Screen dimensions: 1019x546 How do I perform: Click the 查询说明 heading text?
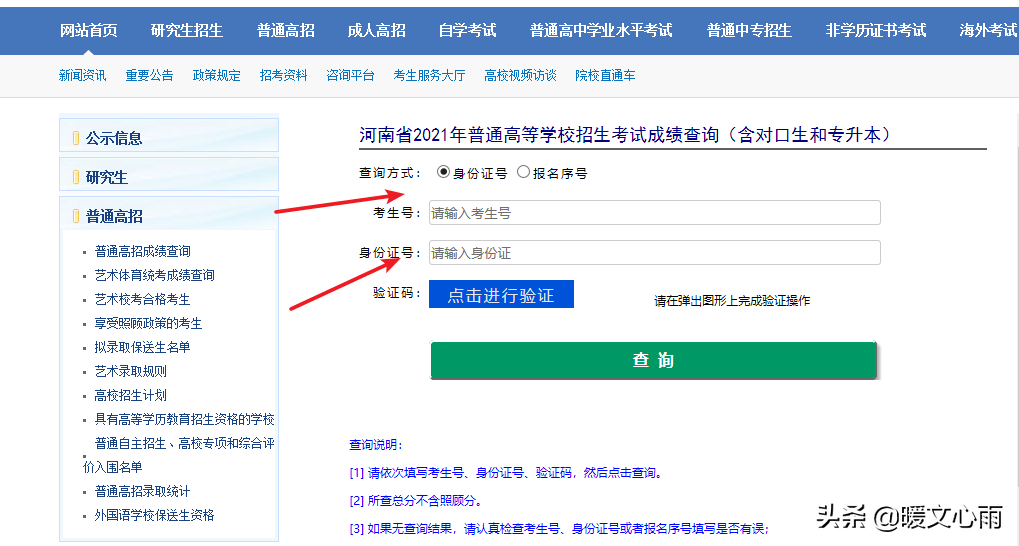click(x=376, y=445)
